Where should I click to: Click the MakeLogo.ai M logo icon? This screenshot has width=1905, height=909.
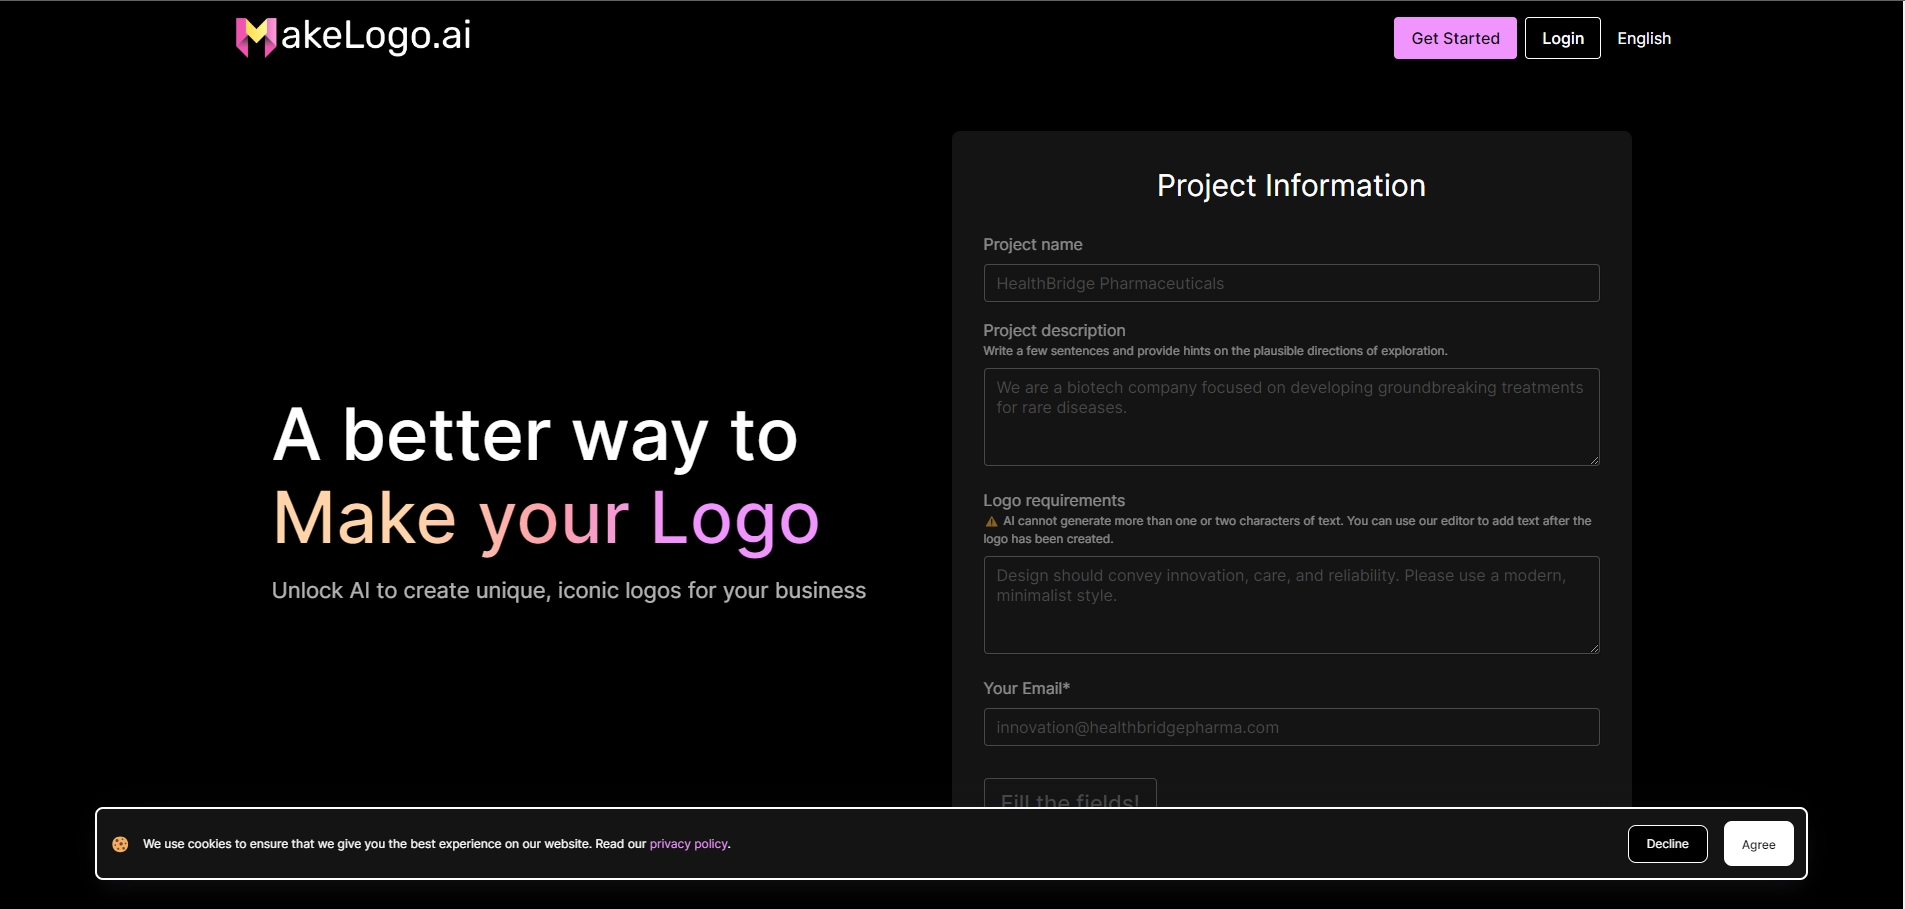(255, 37)
